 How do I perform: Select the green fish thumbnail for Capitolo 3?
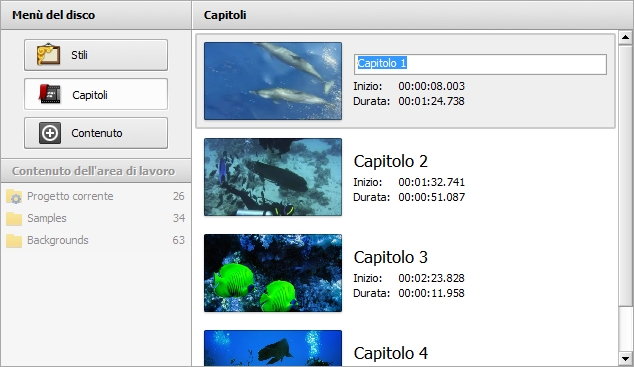click(x=273, y=273)
